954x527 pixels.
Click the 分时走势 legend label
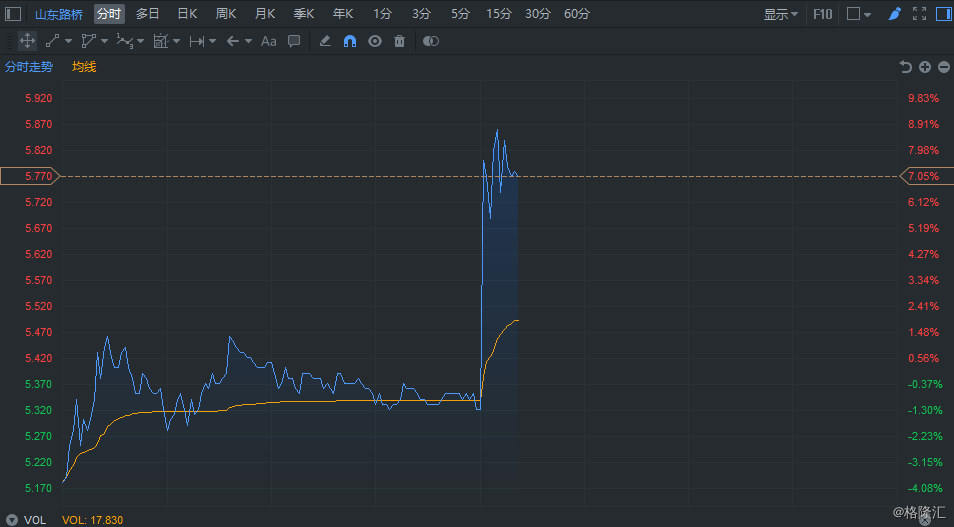(x=29, y=67)
